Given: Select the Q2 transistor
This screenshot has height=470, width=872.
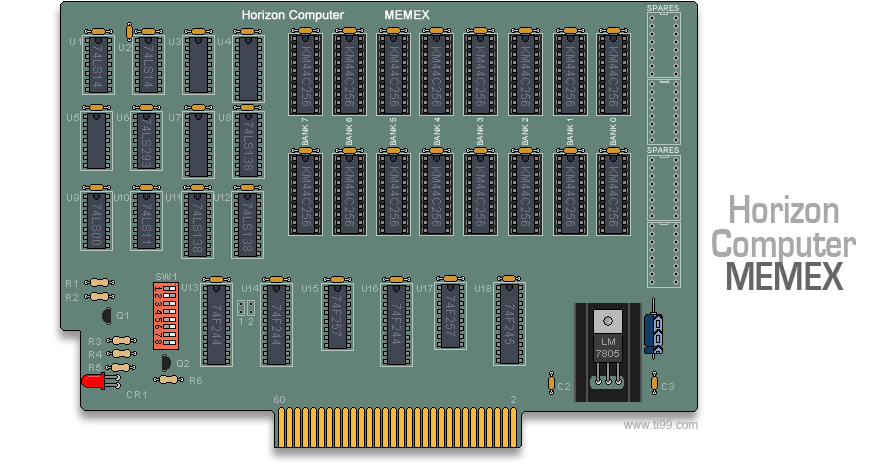Looking at the screenshot, I should 166,363.
